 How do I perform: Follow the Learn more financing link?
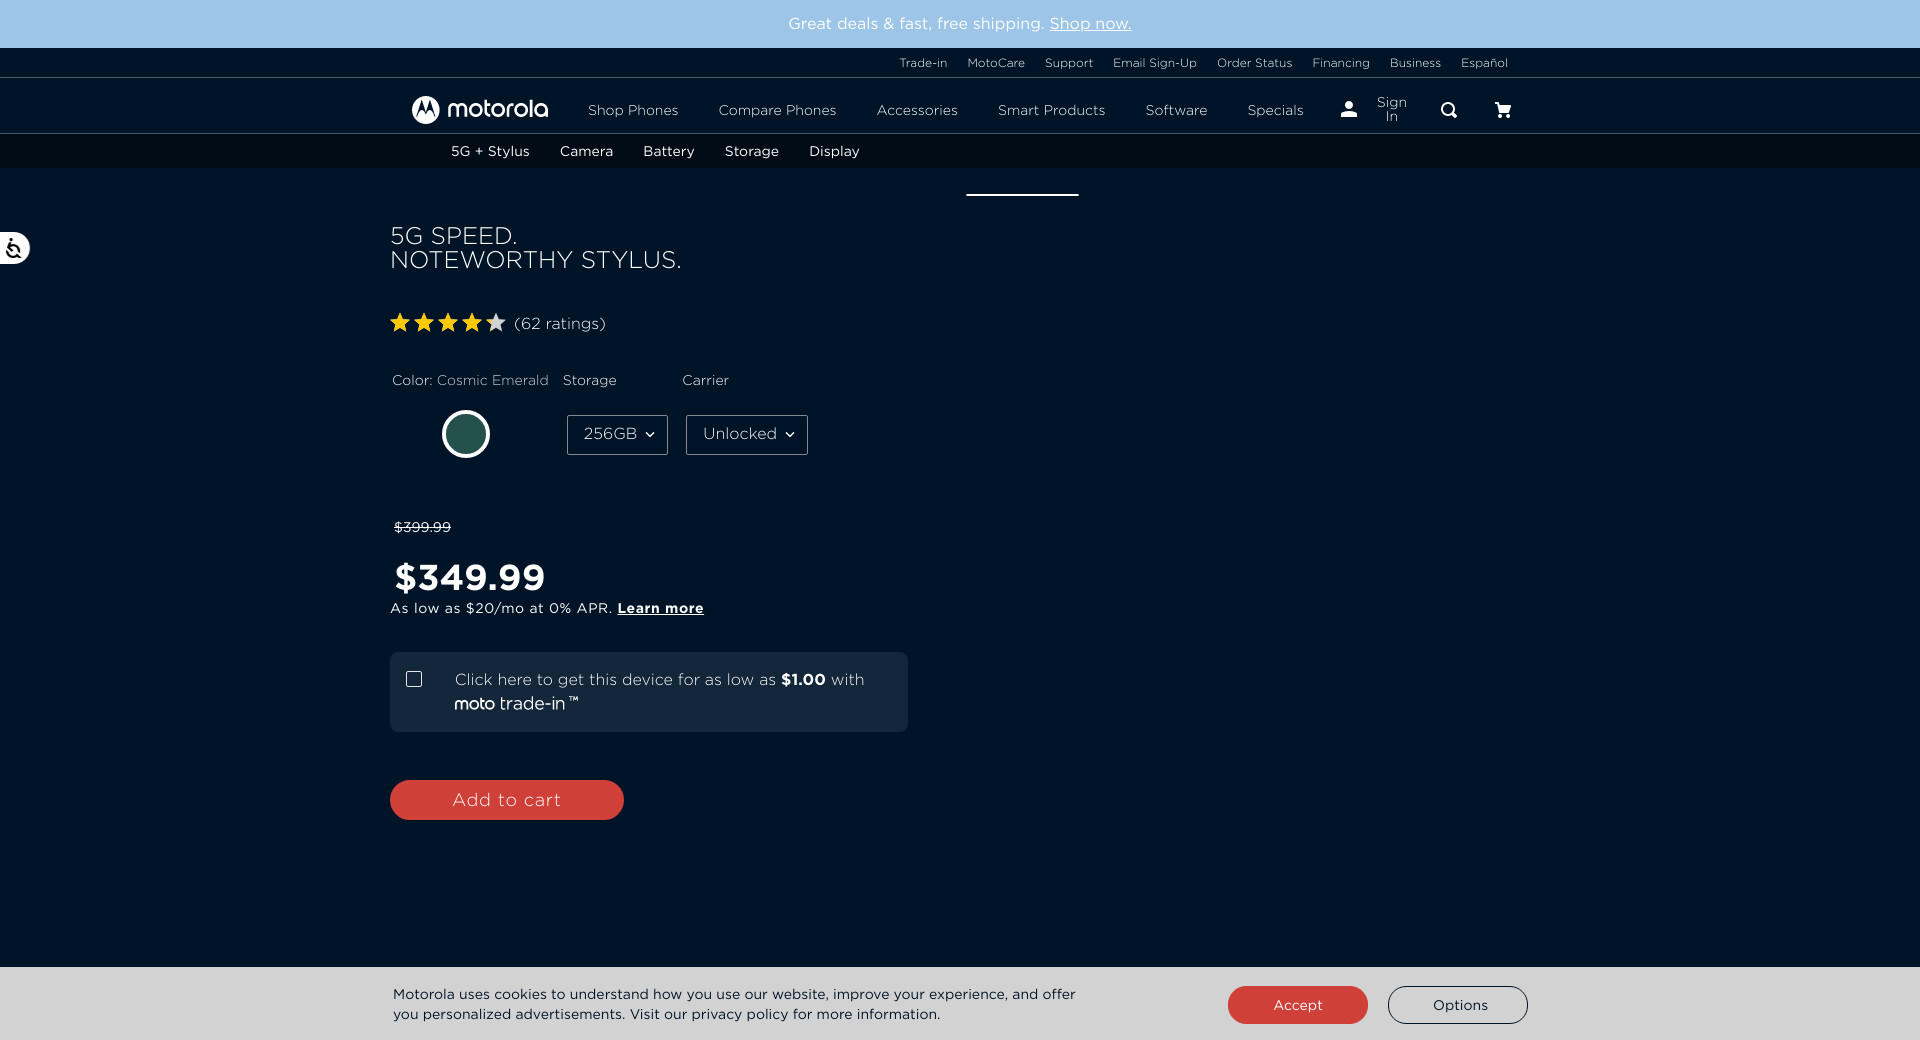660,608
